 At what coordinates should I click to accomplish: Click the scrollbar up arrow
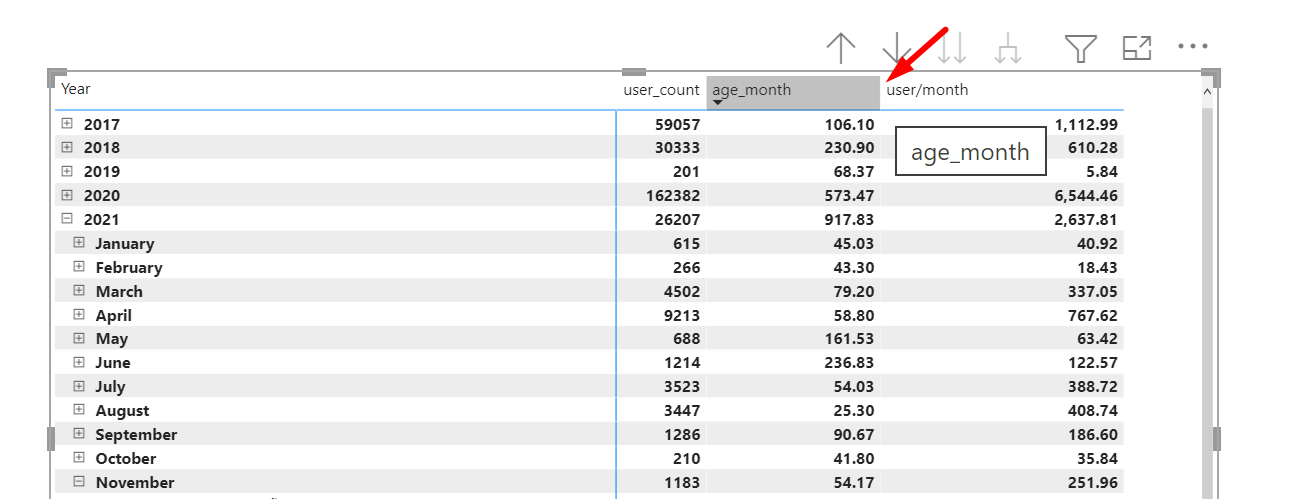pos(1206,91)
